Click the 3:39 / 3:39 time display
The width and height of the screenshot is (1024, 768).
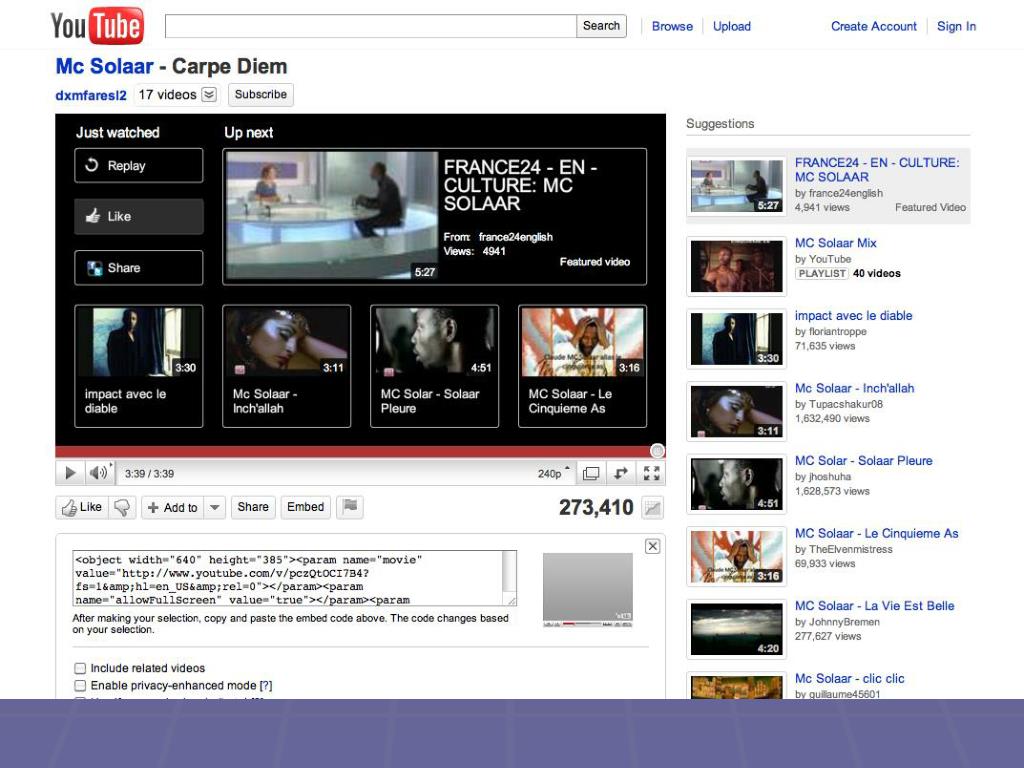click(x=150, y=473)
